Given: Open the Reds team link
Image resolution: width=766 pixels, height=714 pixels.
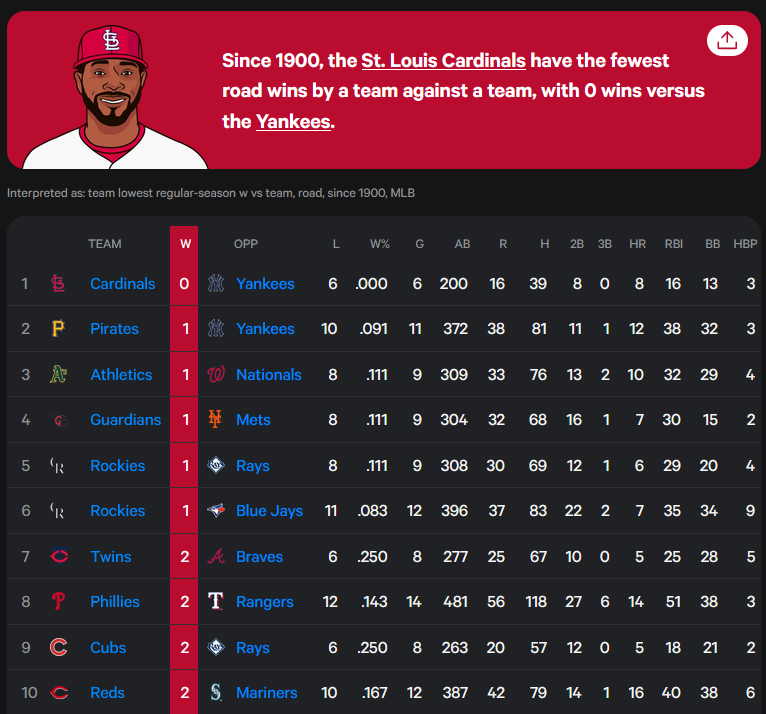Looking at the screenshot, I should (x=107, y=693).
